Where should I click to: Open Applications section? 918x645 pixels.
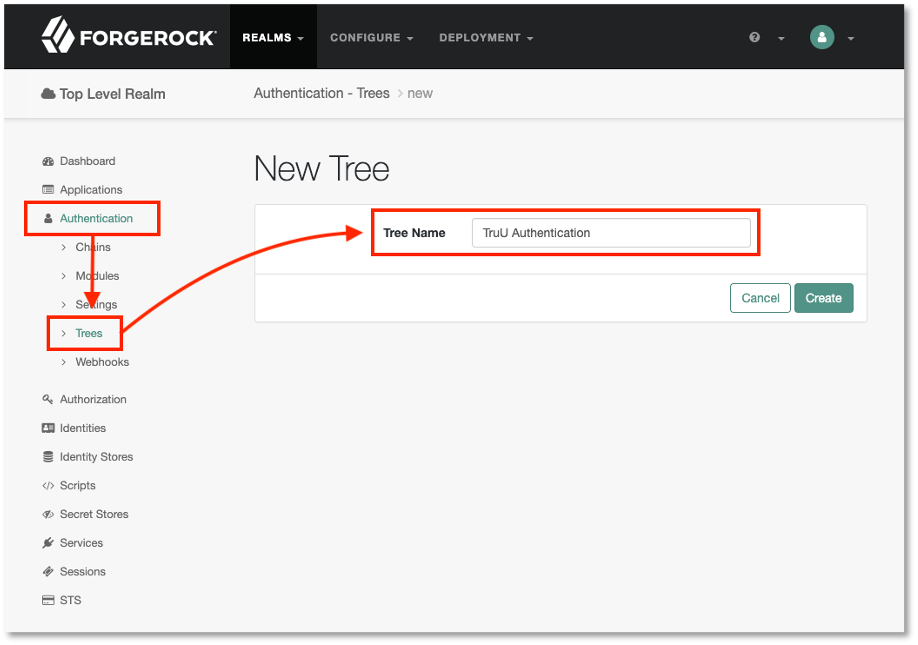pos(91,190)
